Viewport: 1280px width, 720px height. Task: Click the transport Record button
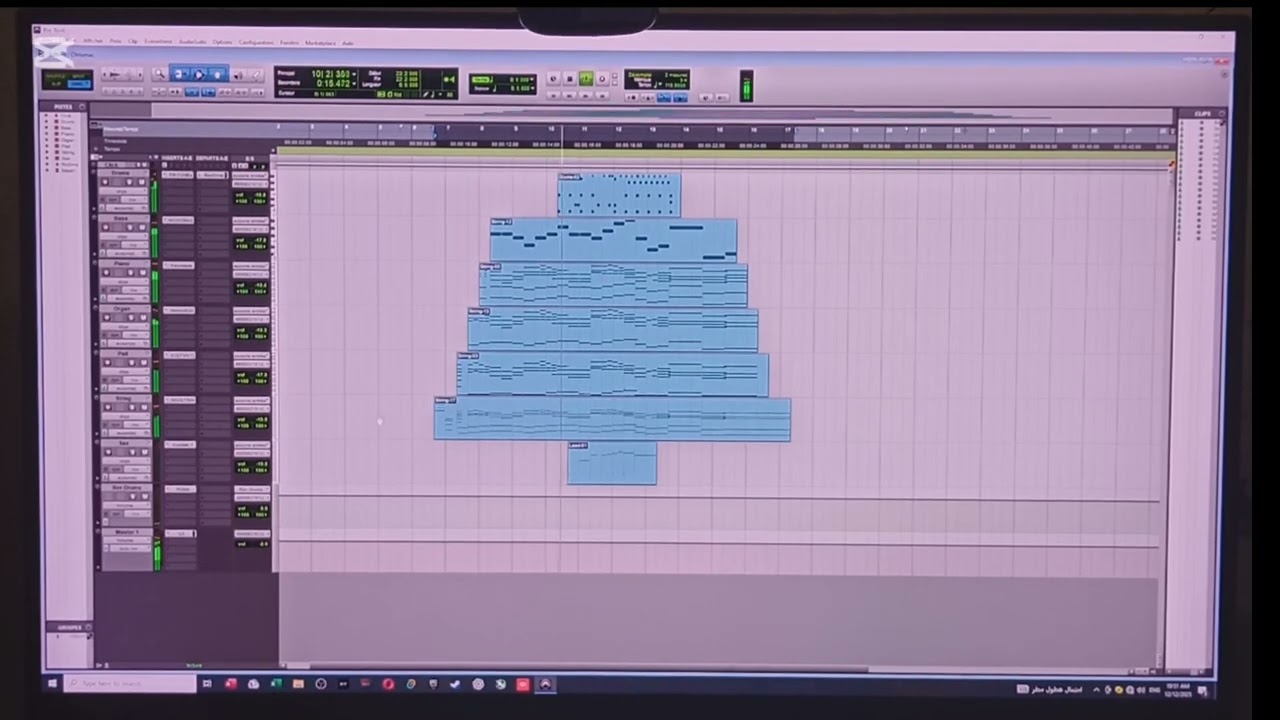point(602,79)
